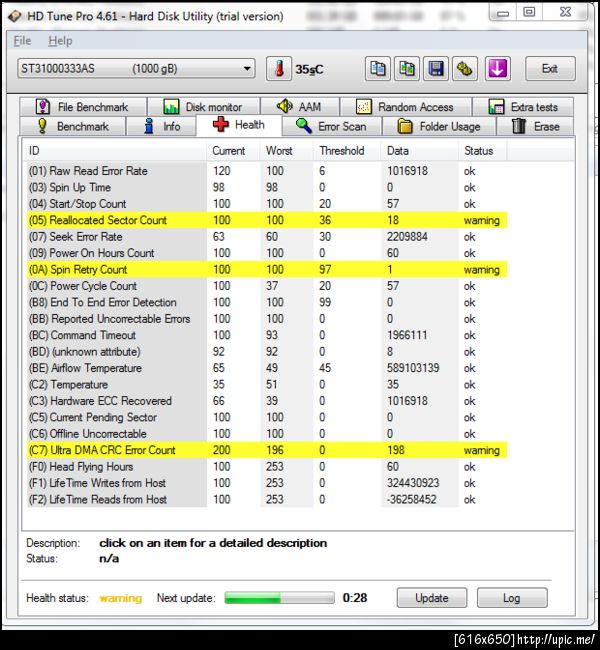Viewport: 600px width, 650px height.
Task: Select the (C3) Hardware ECC Recovered row
Action: (x=267, y=401)
